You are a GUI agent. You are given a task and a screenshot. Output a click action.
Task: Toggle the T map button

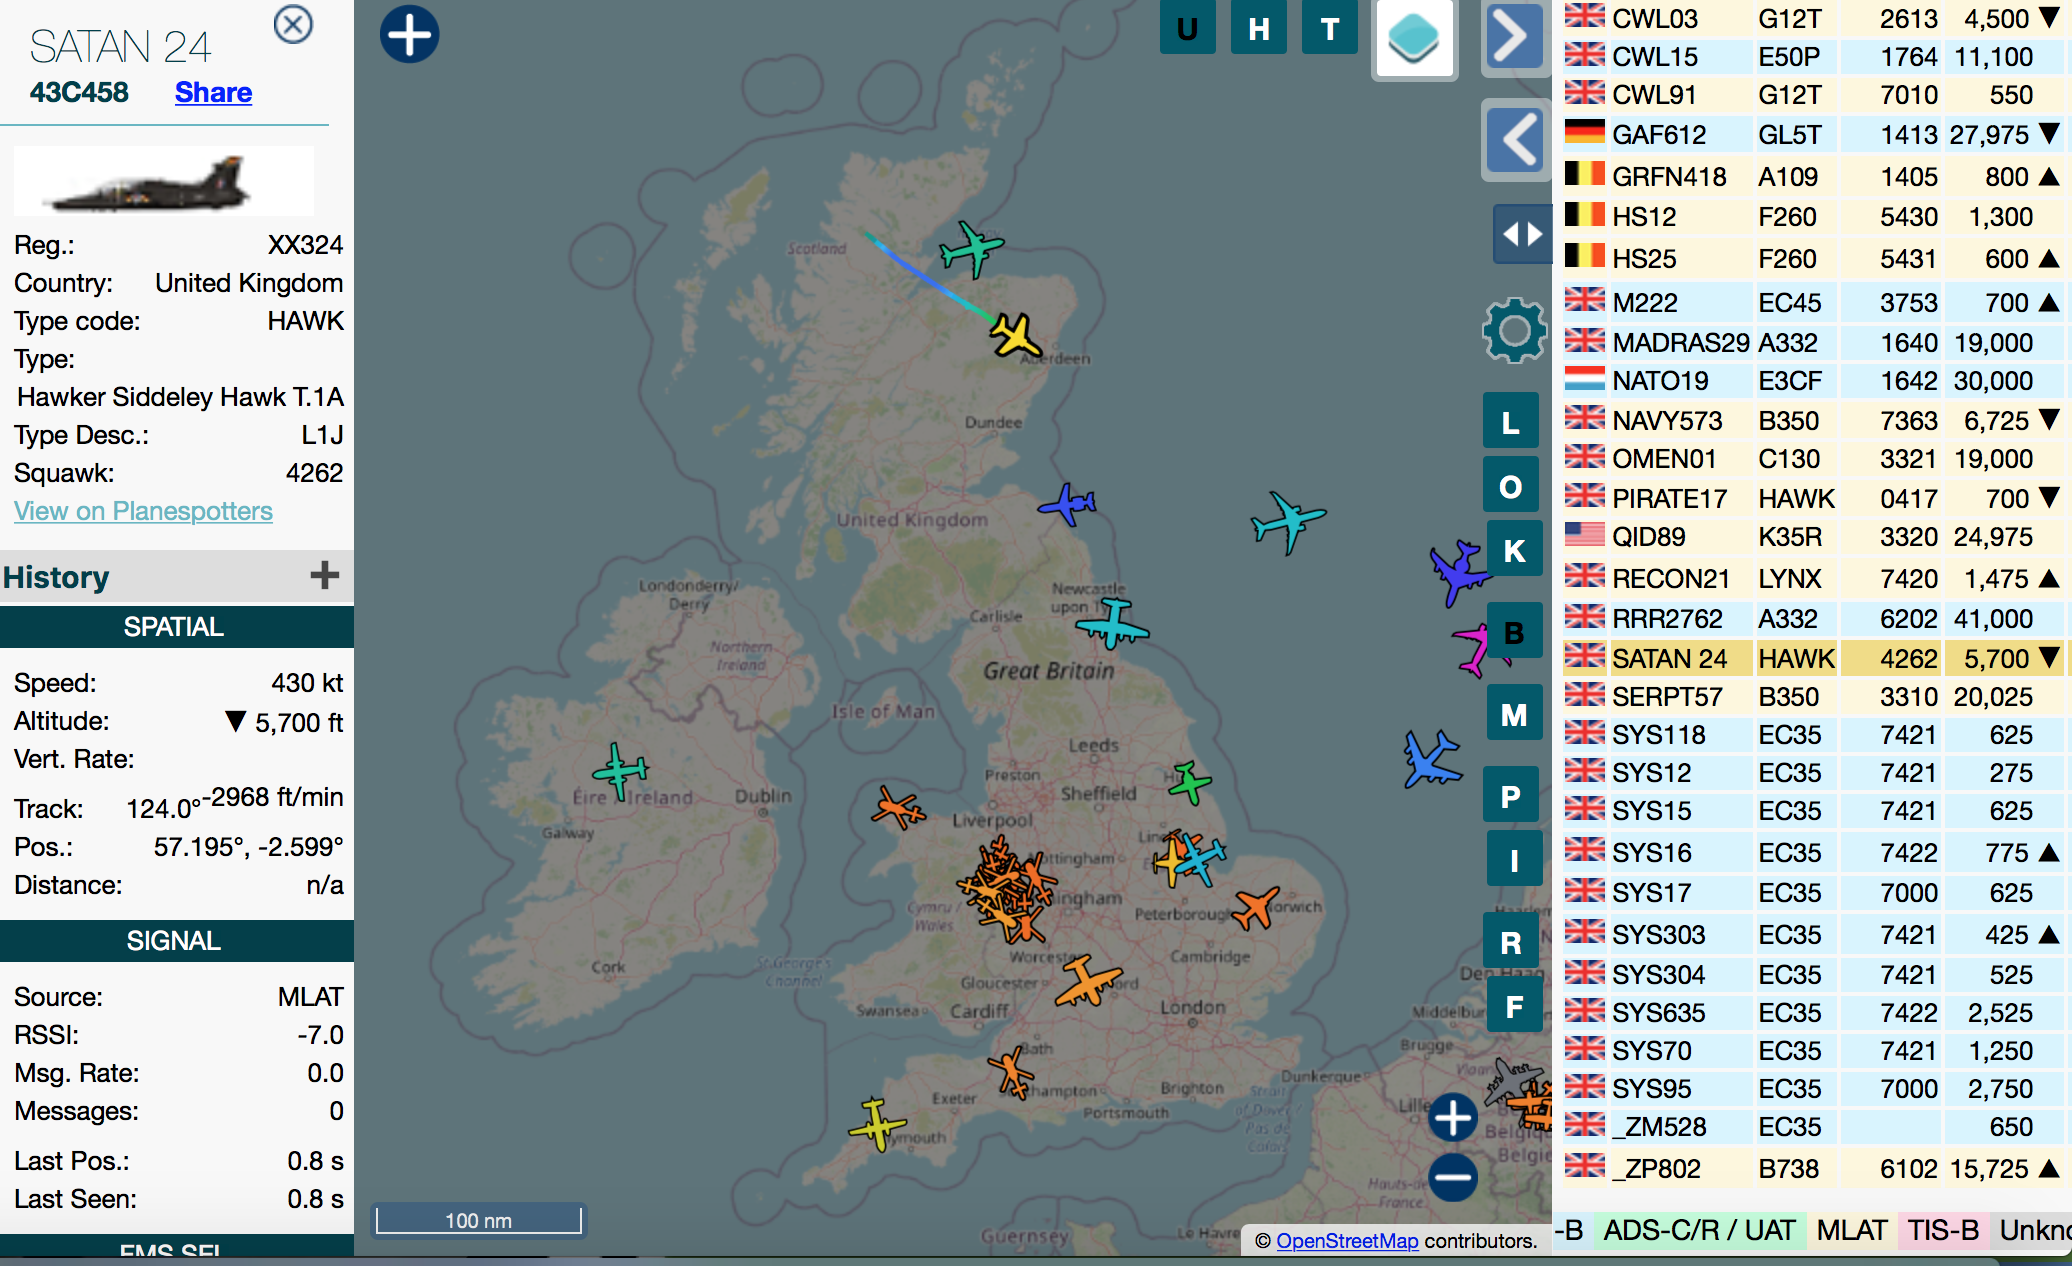tap(1330, 27)
